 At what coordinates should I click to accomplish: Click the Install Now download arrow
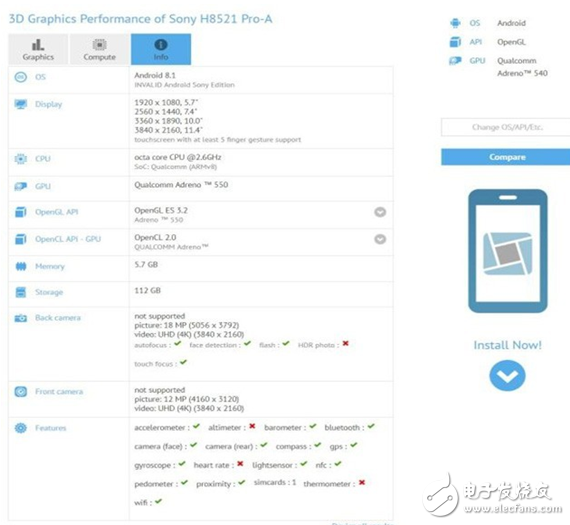click(507, 376)
